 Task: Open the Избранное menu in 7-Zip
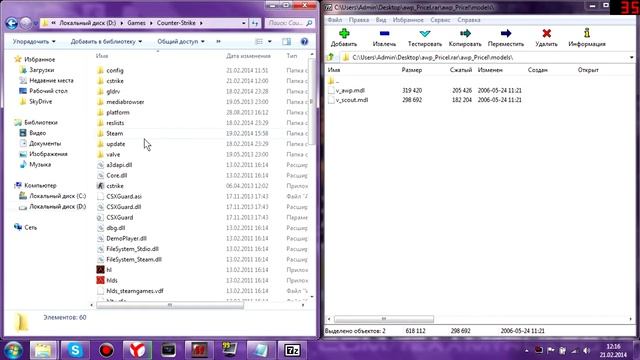pos(408,20)
